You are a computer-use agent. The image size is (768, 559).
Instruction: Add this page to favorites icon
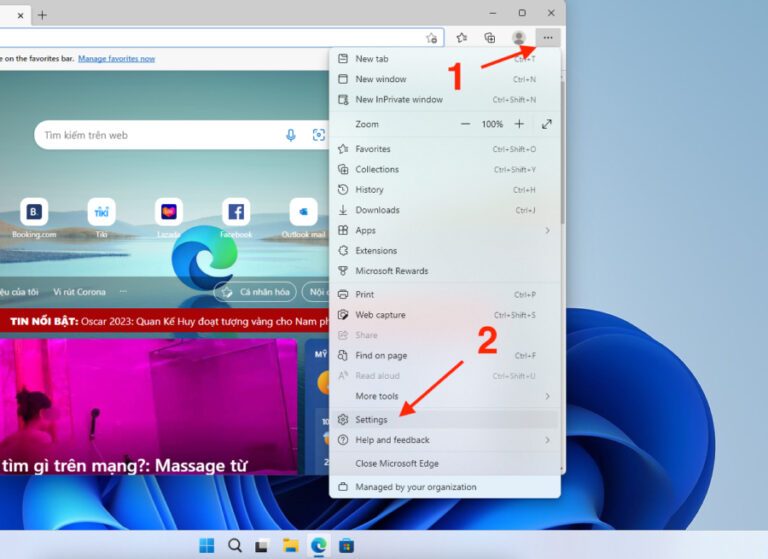[432, 38]
